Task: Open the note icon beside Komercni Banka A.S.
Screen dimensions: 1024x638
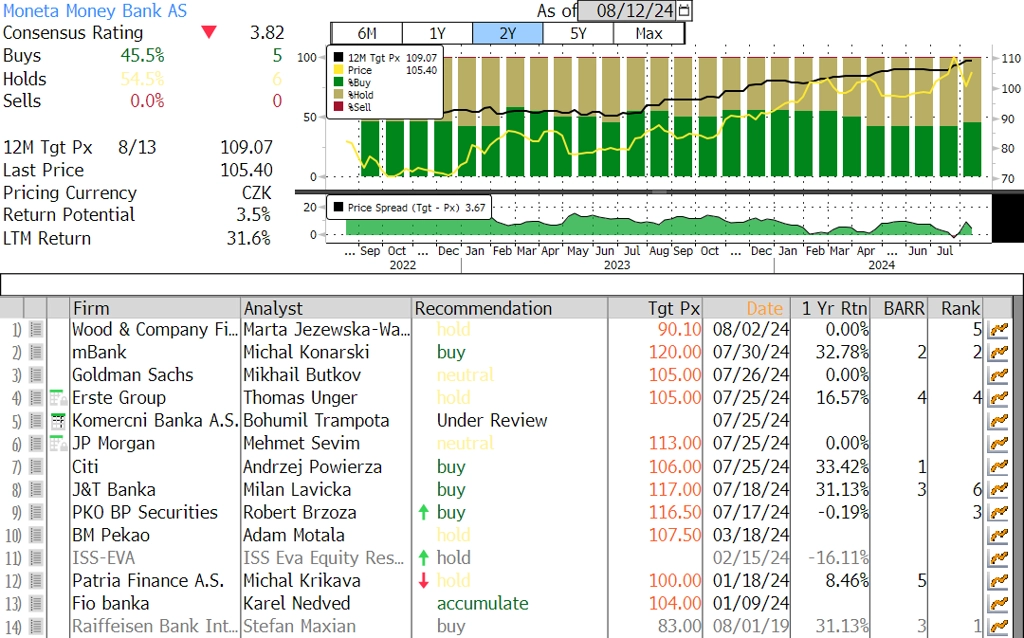Action: 58,421
